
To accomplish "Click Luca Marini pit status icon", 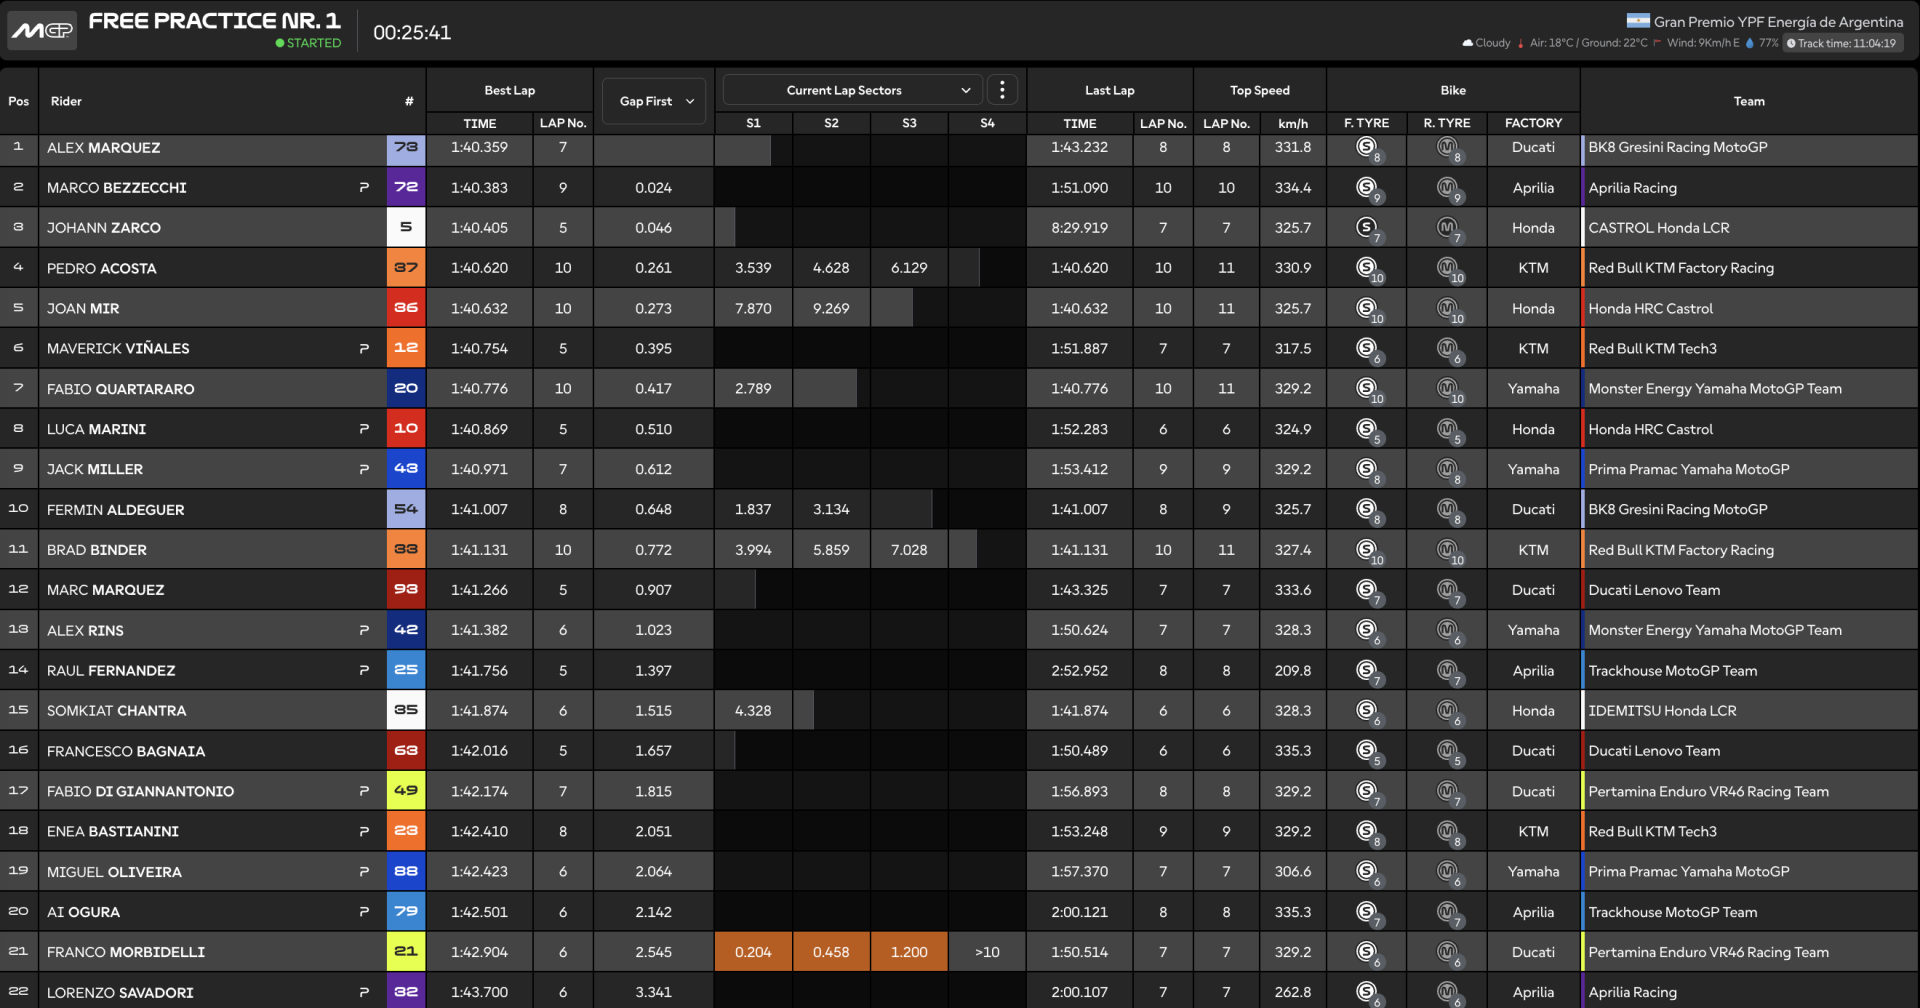I will (x=364, y=429).
